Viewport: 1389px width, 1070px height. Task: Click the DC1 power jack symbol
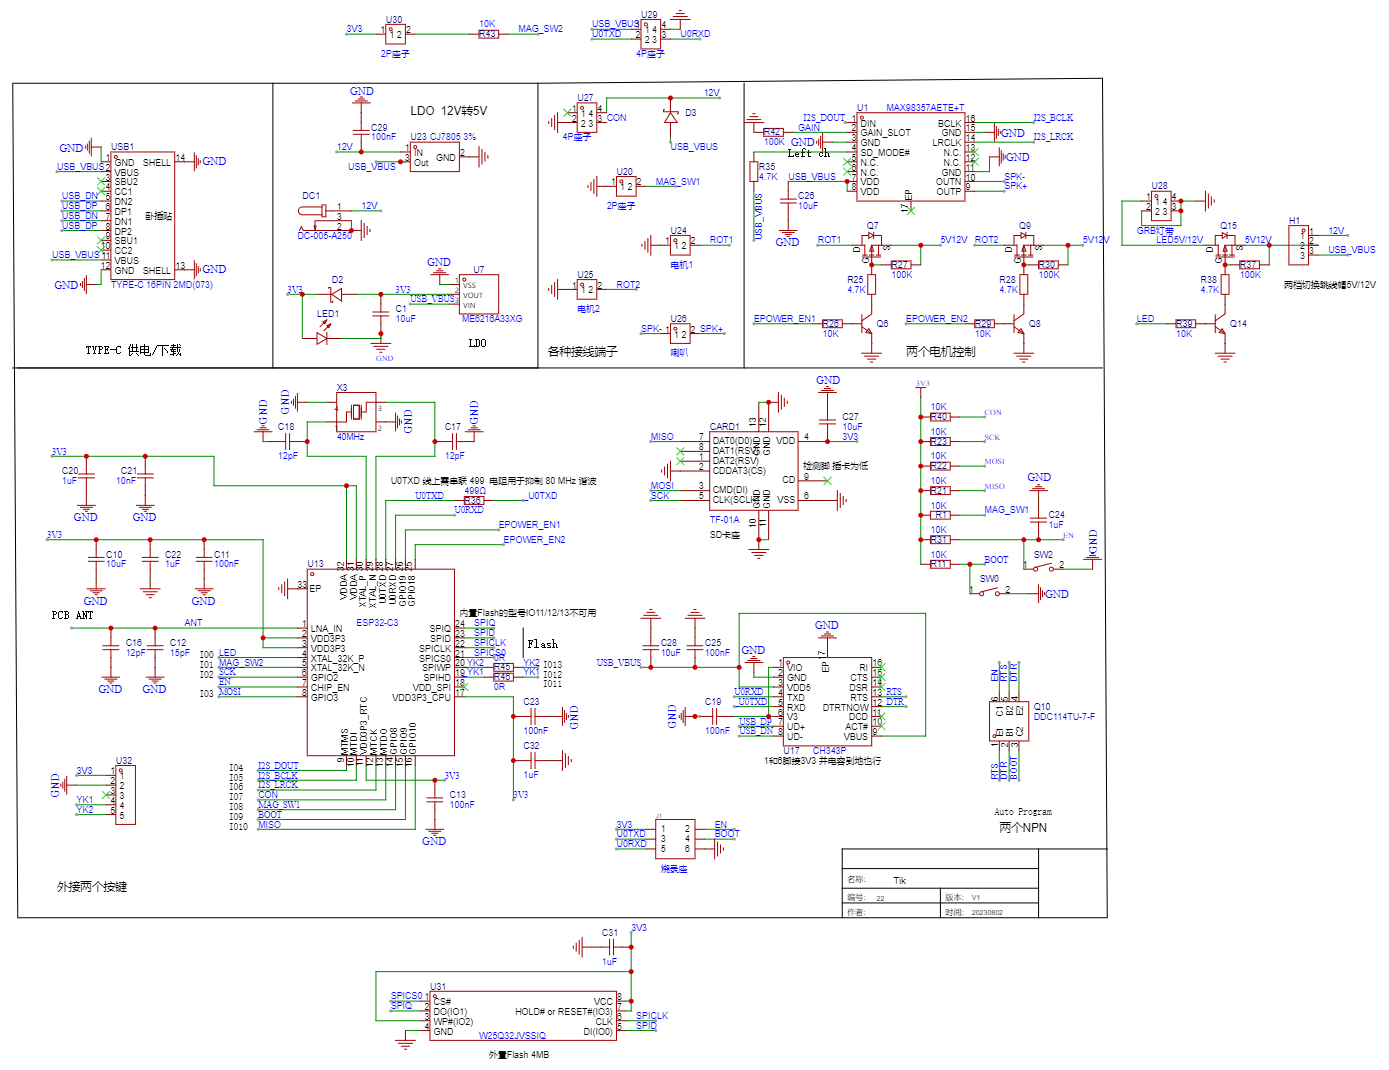[325, 217]
